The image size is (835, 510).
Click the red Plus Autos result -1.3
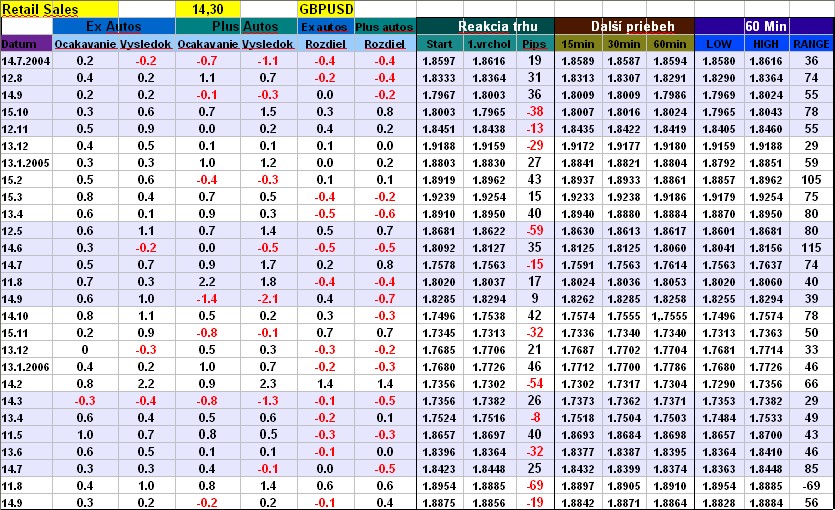pyautogui.click(x=268, y=401)
